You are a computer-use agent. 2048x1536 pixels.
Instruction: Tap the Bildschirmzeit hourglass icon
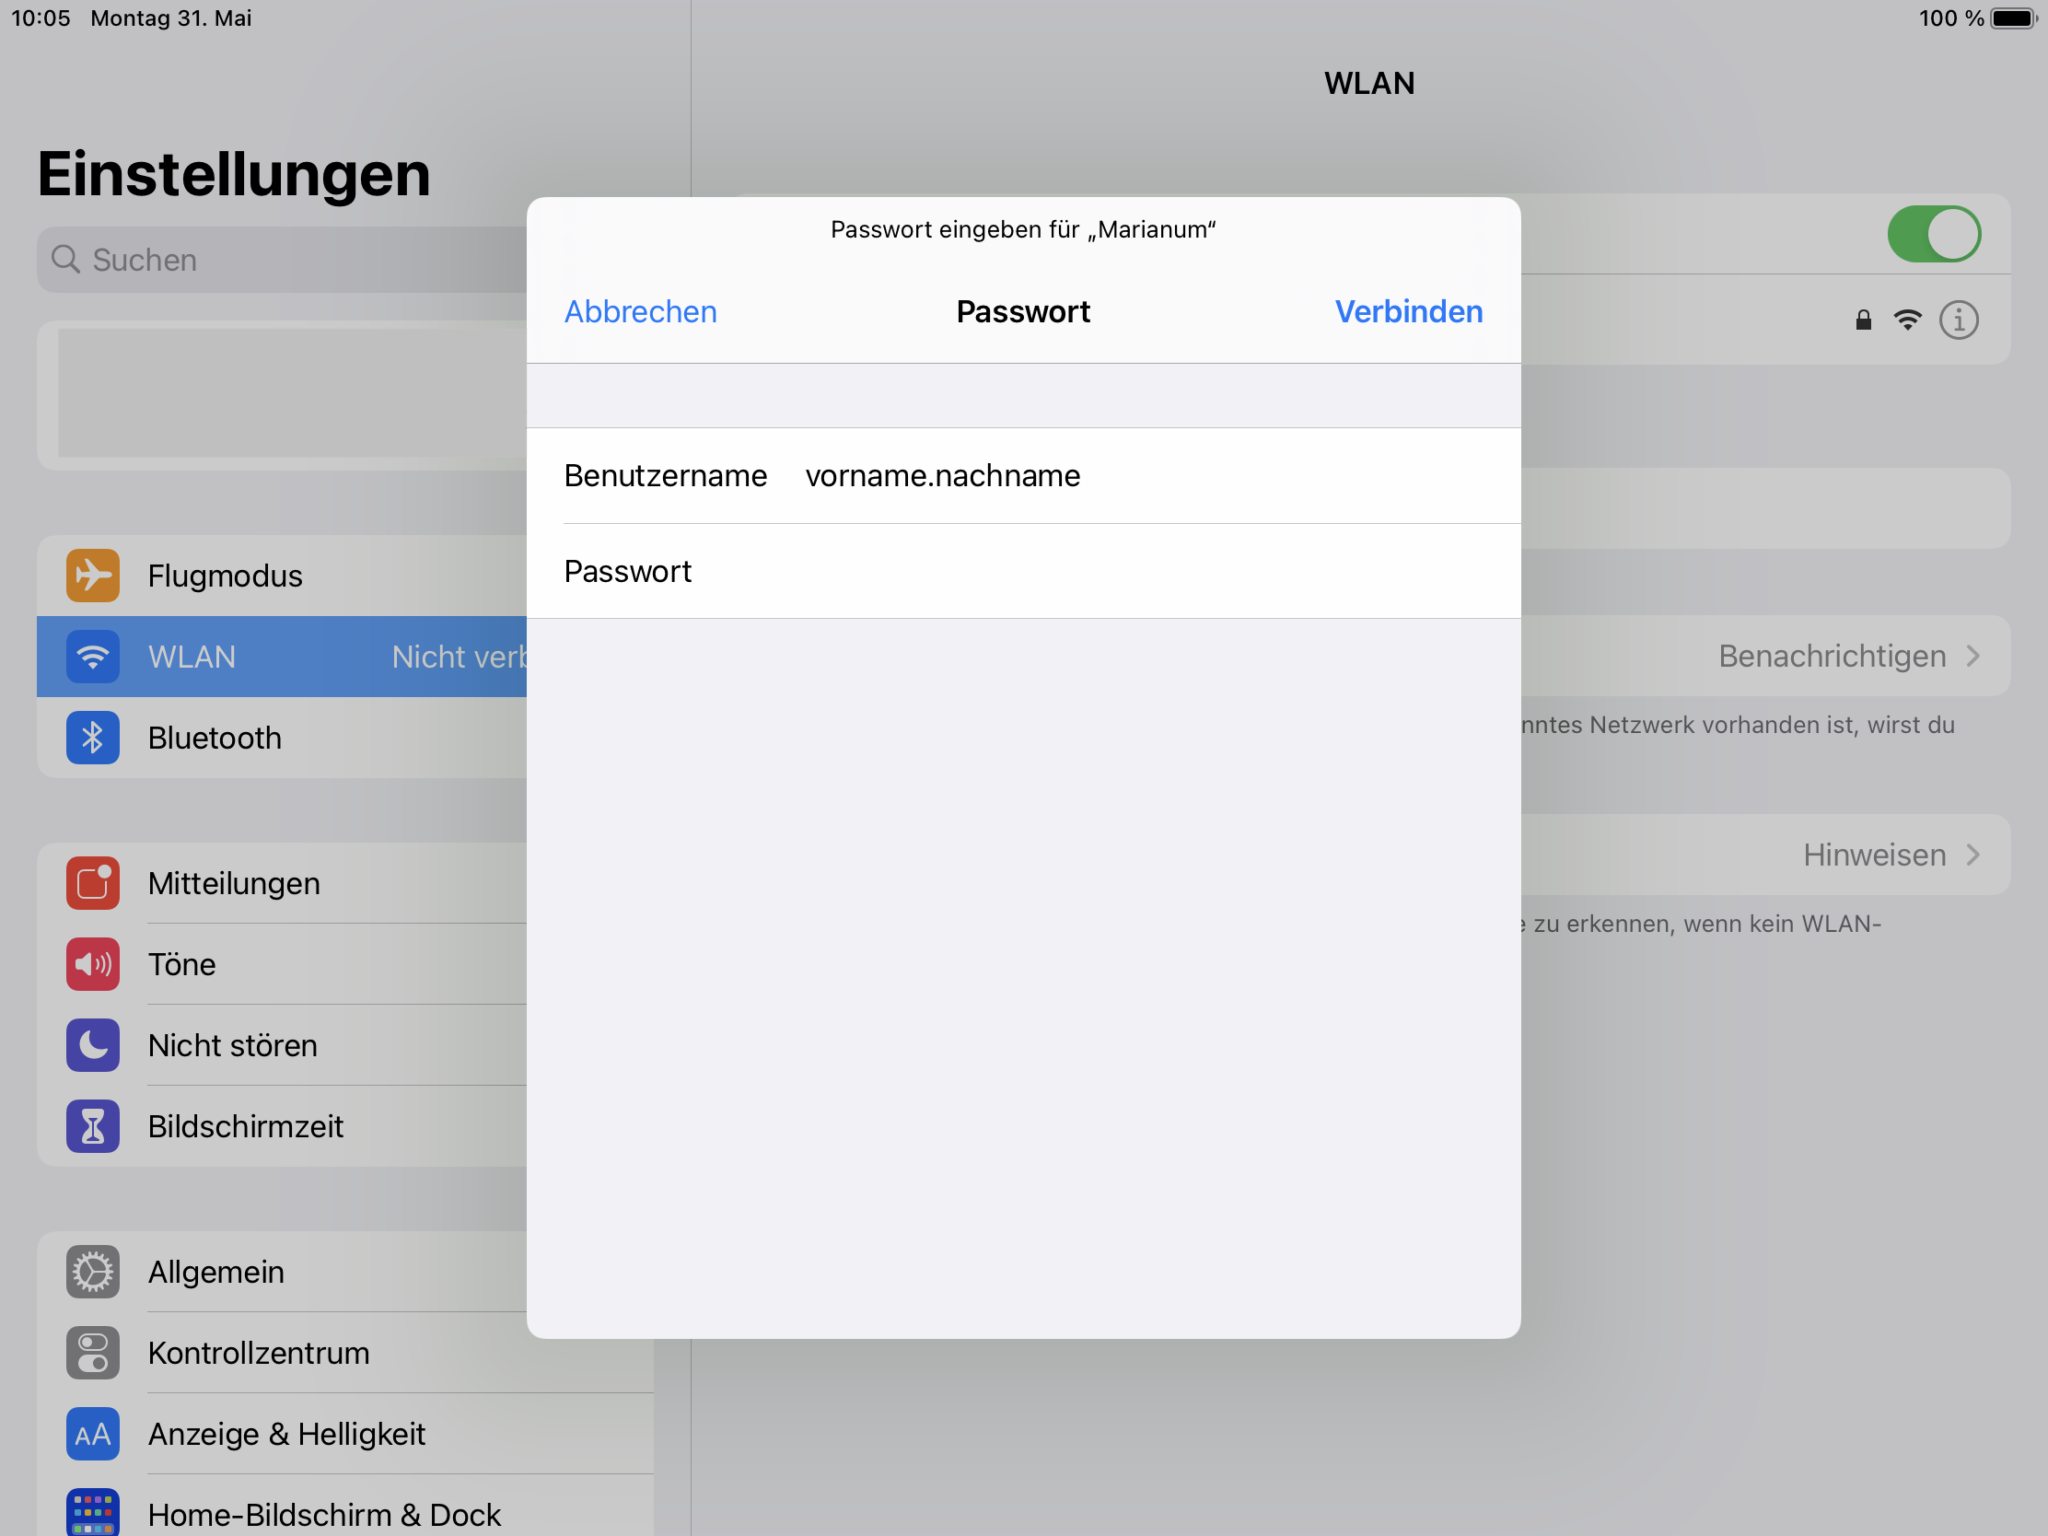pyautogui.click(x=93, y=1126)
